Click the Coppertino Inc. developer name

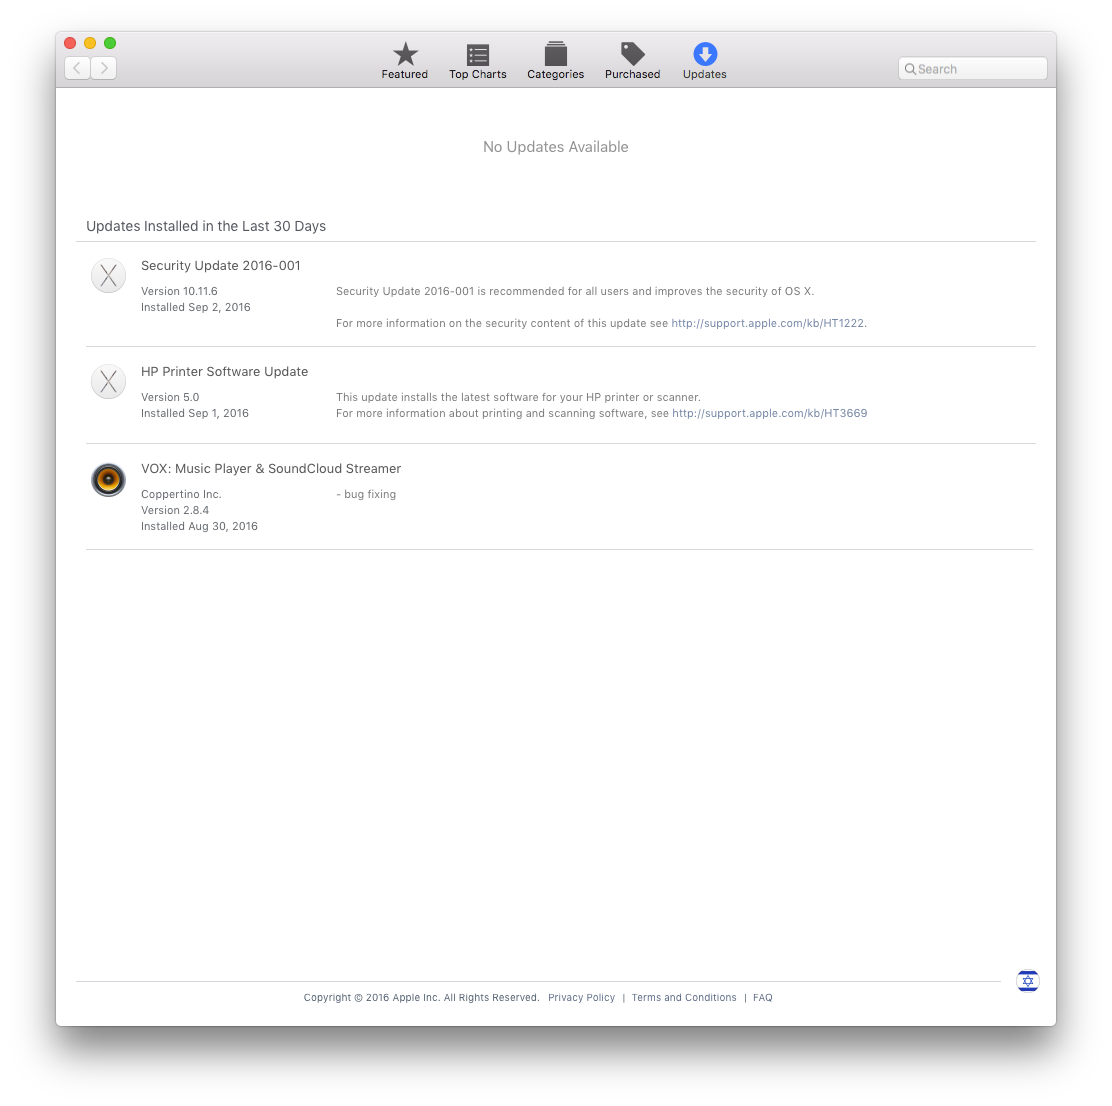pyautogui.click(x=181, y=494)
